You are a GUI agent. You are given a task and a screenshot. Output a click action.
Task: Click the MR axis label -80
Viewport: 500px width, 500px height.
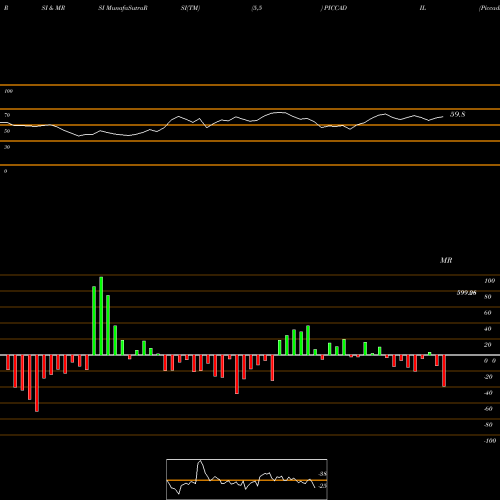point(488,425)
